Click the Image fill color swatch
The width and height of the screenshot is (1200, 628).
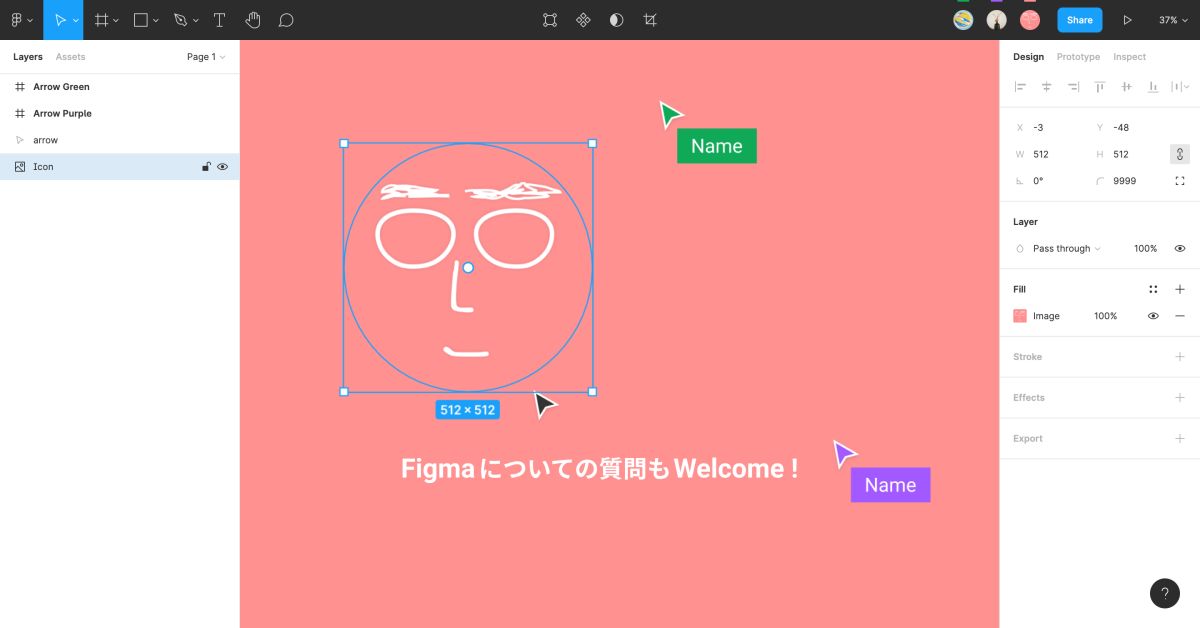click(1018, 315)
